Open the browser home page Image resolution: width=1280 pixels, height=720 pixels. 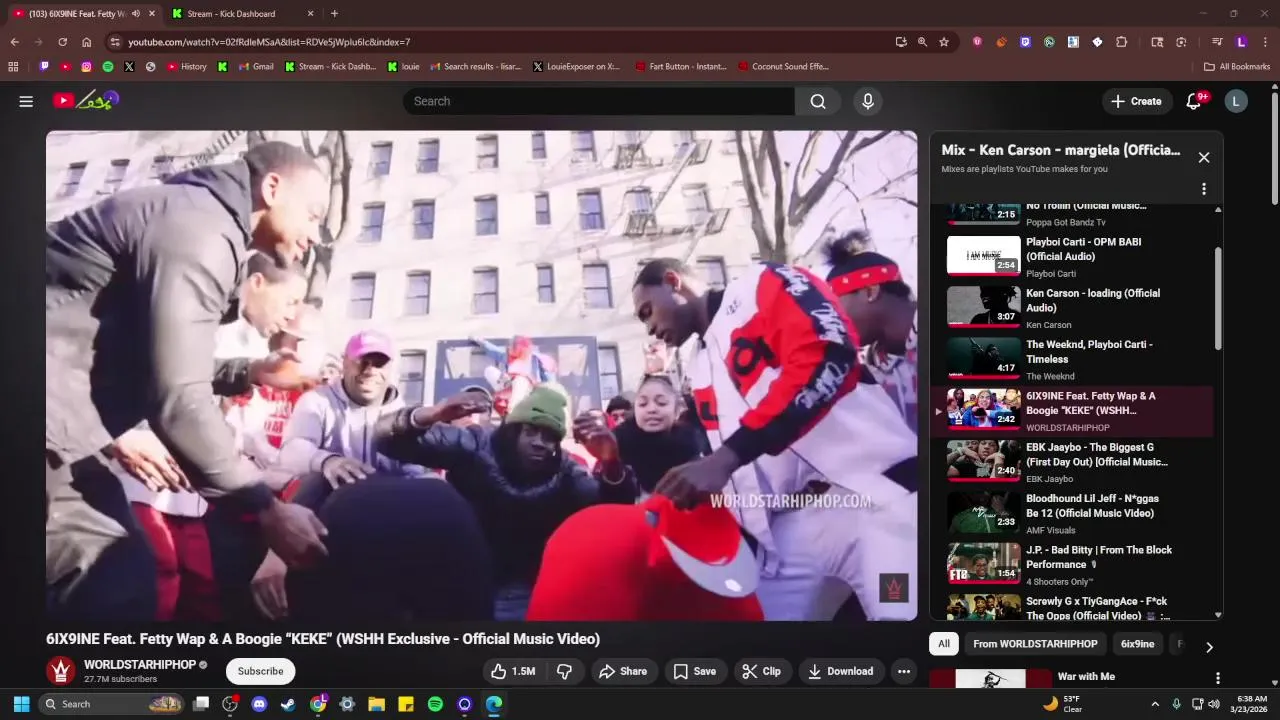click(87, 42)
